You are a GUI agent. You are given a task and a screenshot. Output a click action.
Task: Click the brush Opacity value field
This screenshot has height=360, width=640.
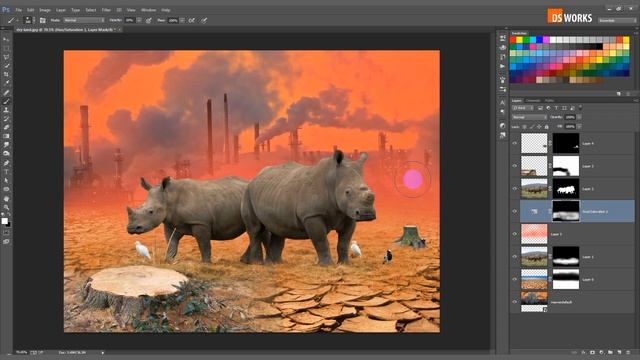[x=130, y=20]
